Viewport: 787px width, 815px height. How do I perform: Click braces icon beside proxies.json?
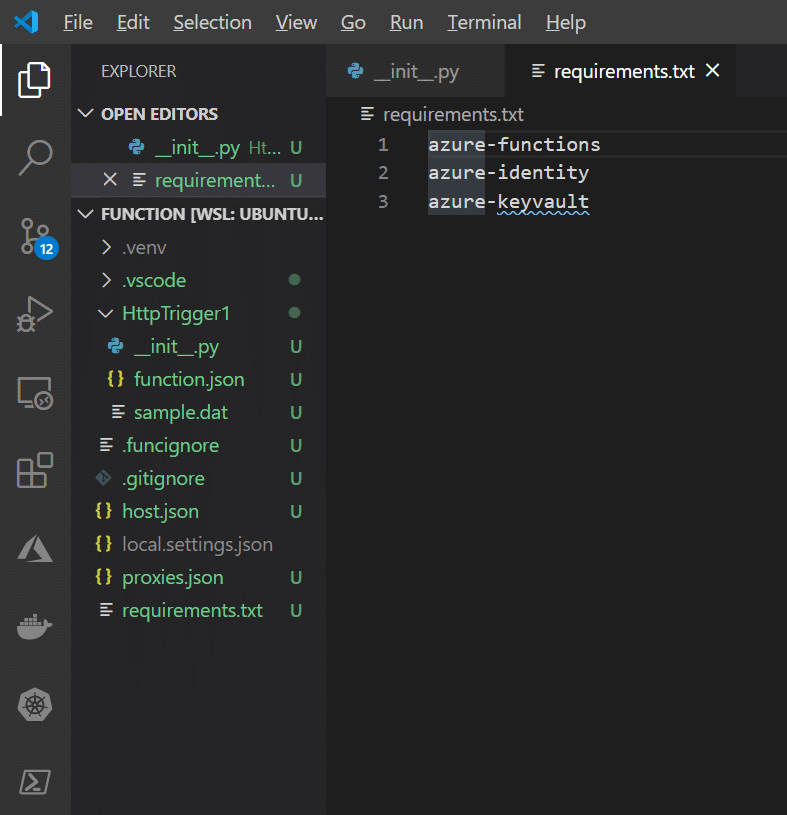pyautogui.click(x=103, y=577)
